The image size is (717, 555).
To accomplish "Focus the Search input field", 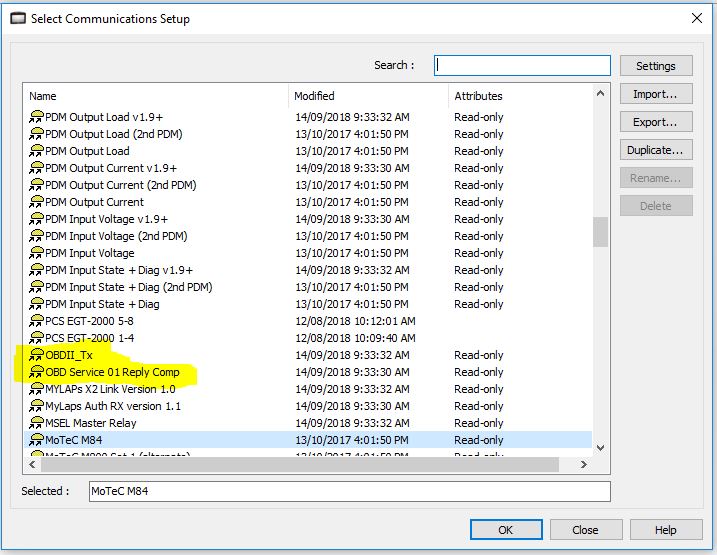I will pyautogui.click(x=522, y=65).
